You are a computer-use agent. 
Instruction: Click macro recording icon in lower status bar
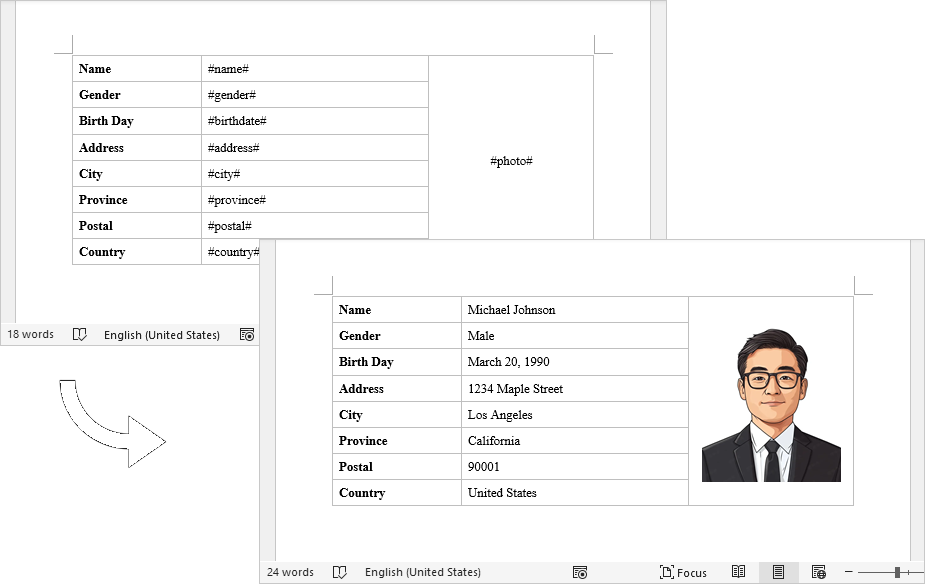click(580, 572)
